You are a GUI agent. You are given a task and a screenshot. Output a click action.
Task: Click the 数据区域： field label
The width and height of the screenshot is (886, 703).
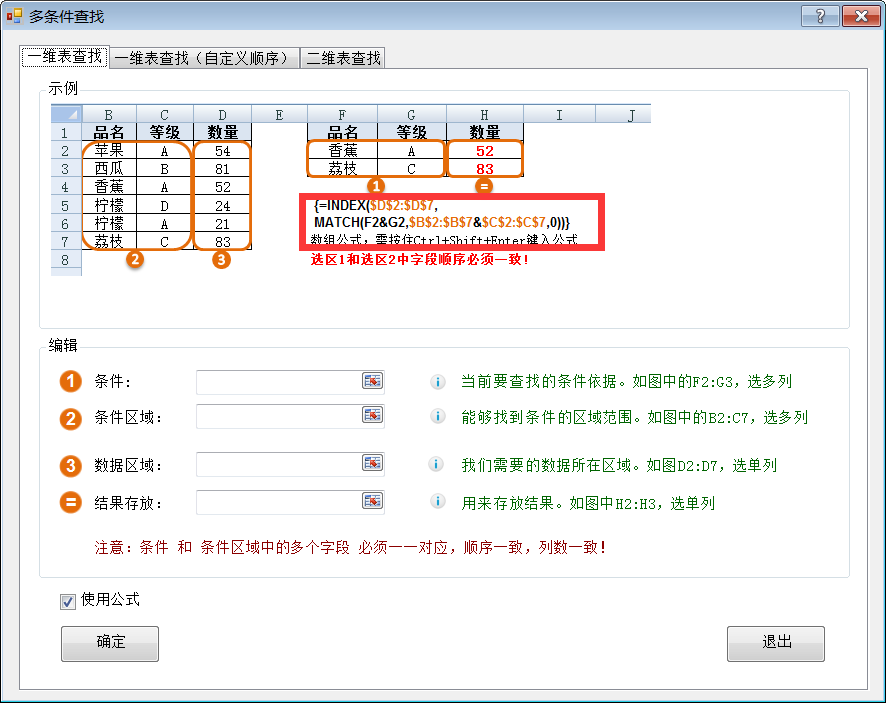[x=128, y=466]
